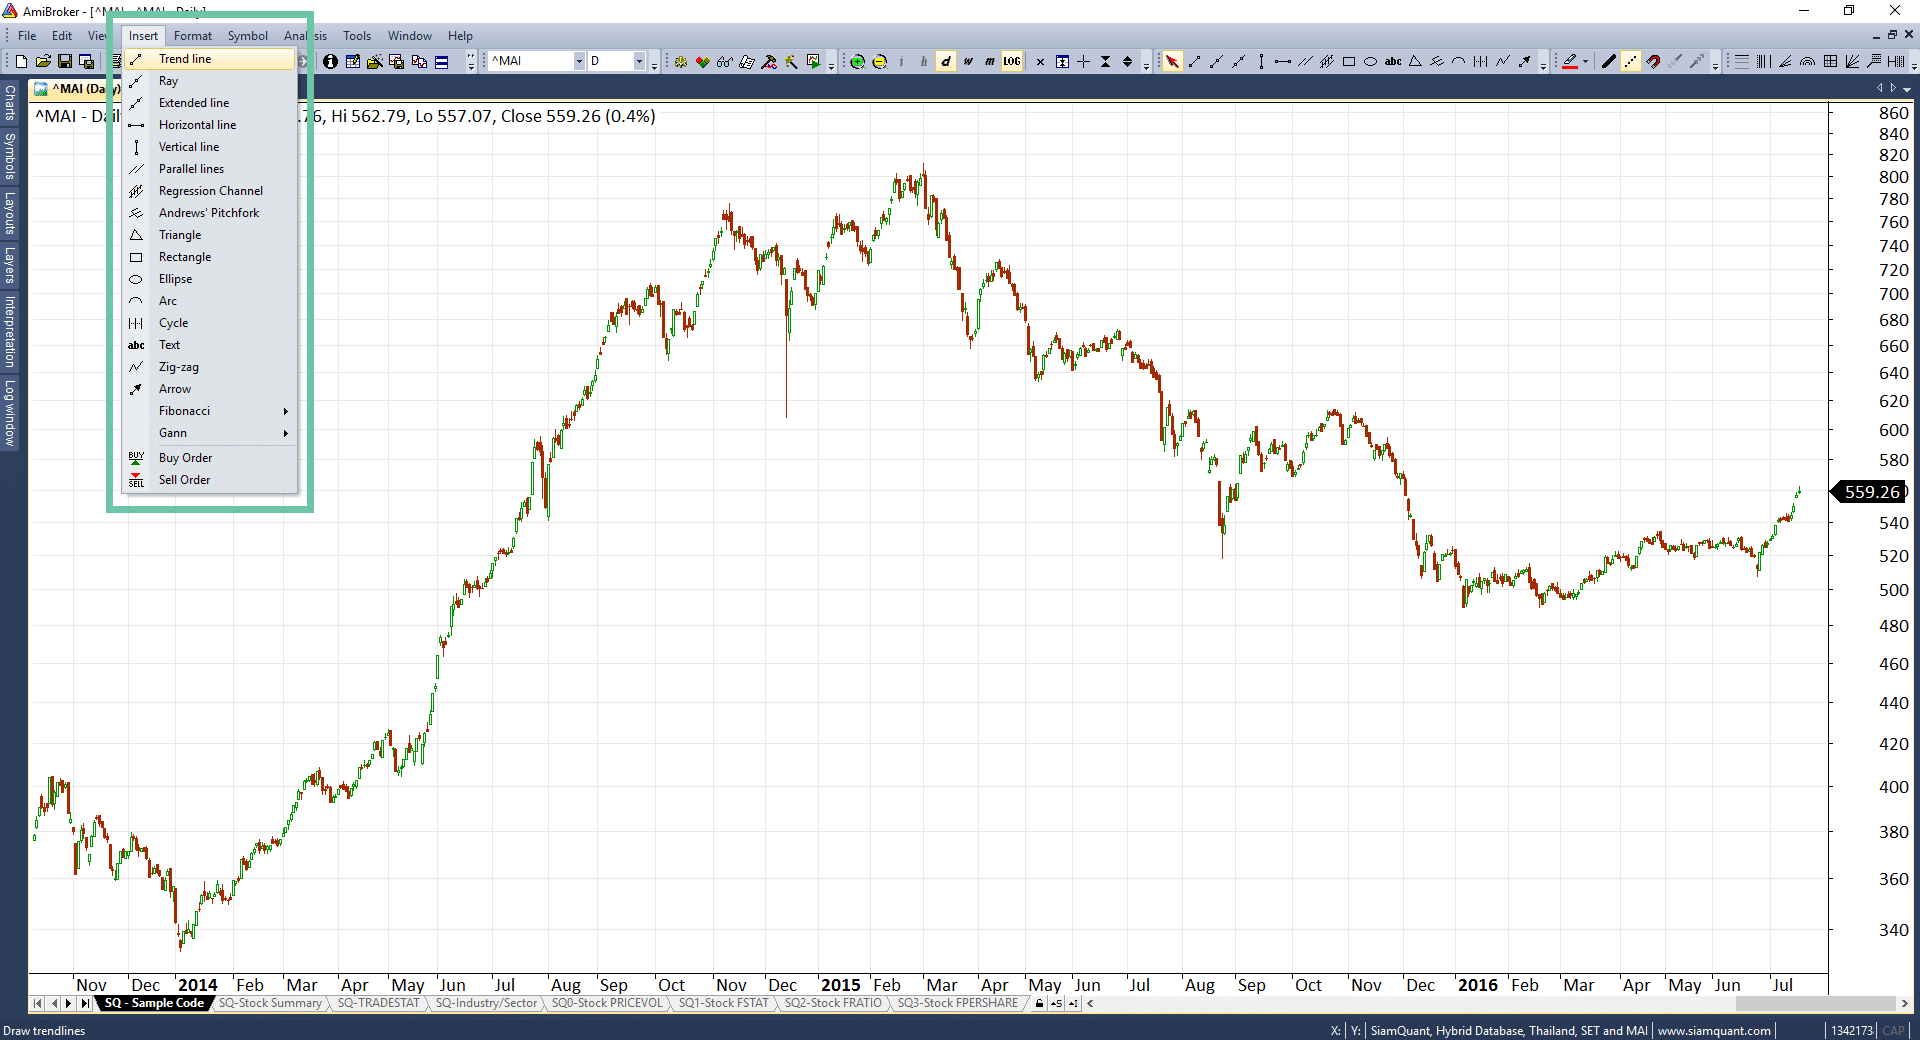
Task: Toggle the LOG scale button
Action: (1012, 62)
